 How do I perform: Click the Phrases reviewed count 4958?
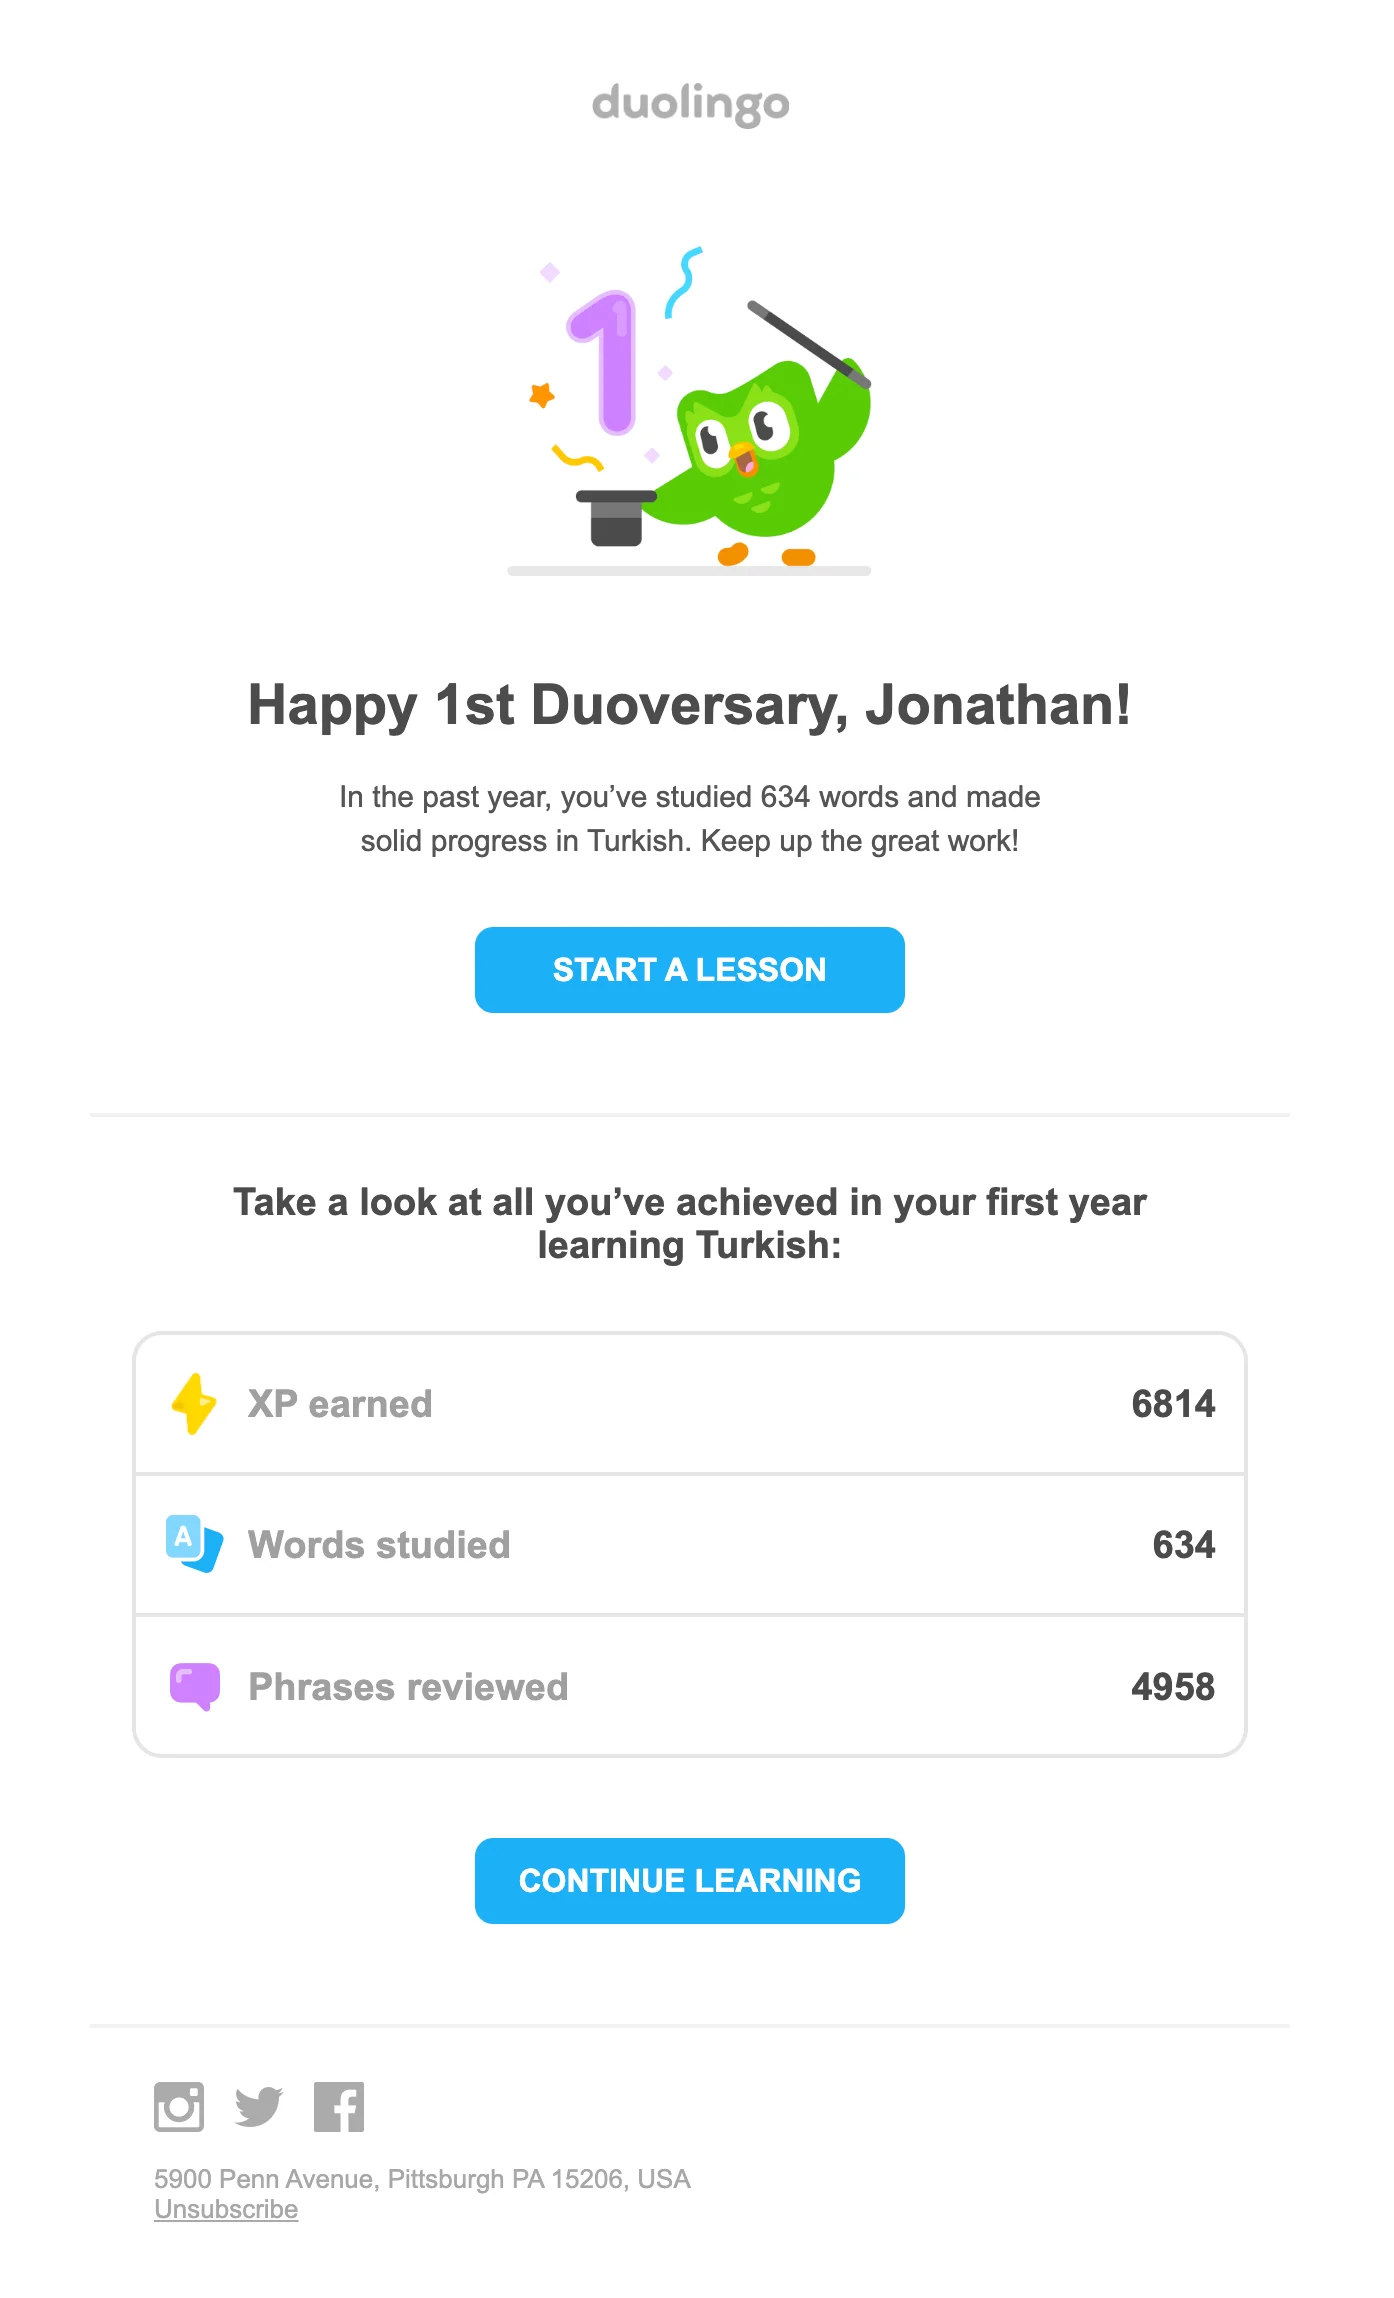click(x=1173, y=1686)
